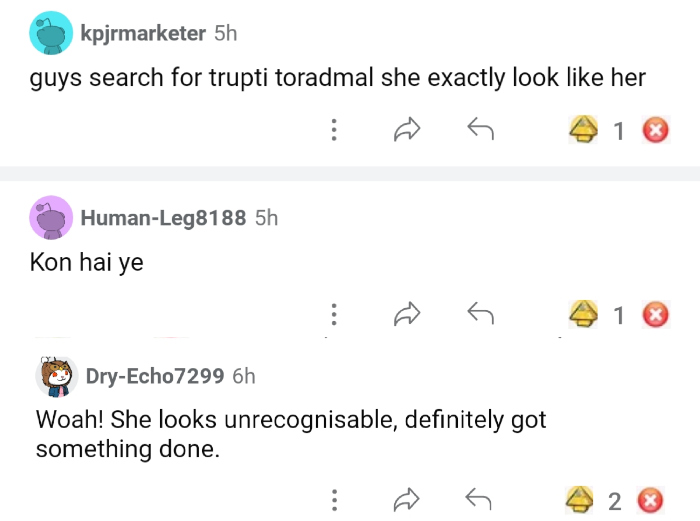Reply to the 'Kon hai ye' comment

tap(481, 315)
